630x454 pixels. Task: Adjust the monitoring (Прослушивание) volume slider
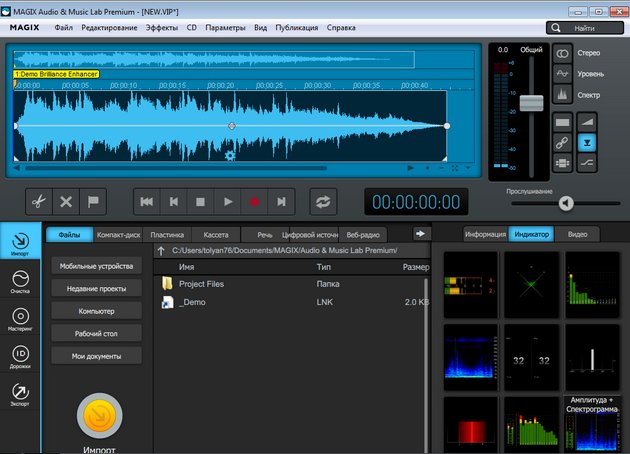[x=566, y=203]
